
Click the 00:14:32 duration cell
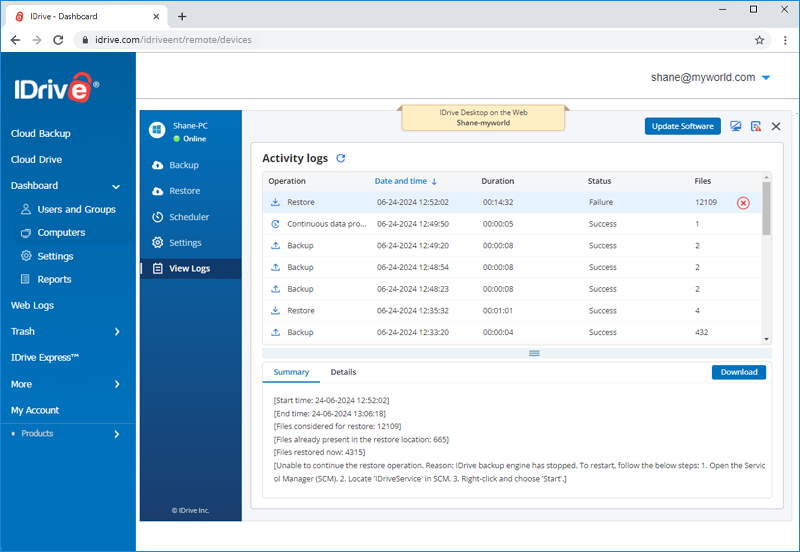pos(498,202)
